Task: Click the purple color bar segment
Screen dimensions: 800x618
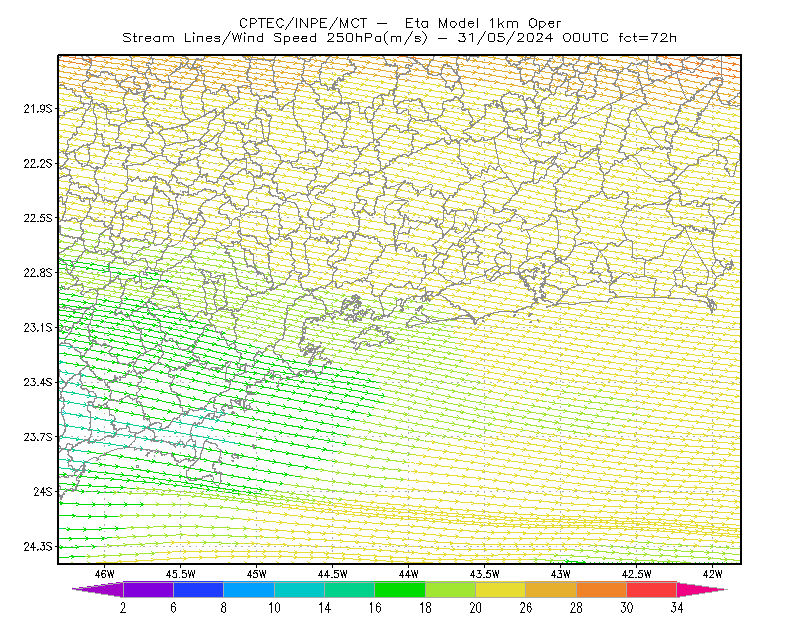Action: pyautogui.click(x=148, y=589)
